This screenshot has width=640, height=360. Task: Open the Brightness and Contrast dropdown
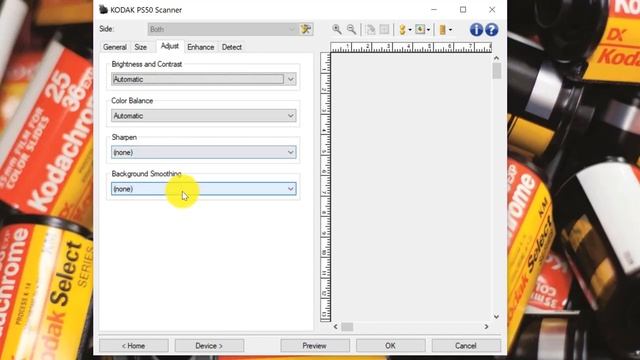tap(204, 79)
